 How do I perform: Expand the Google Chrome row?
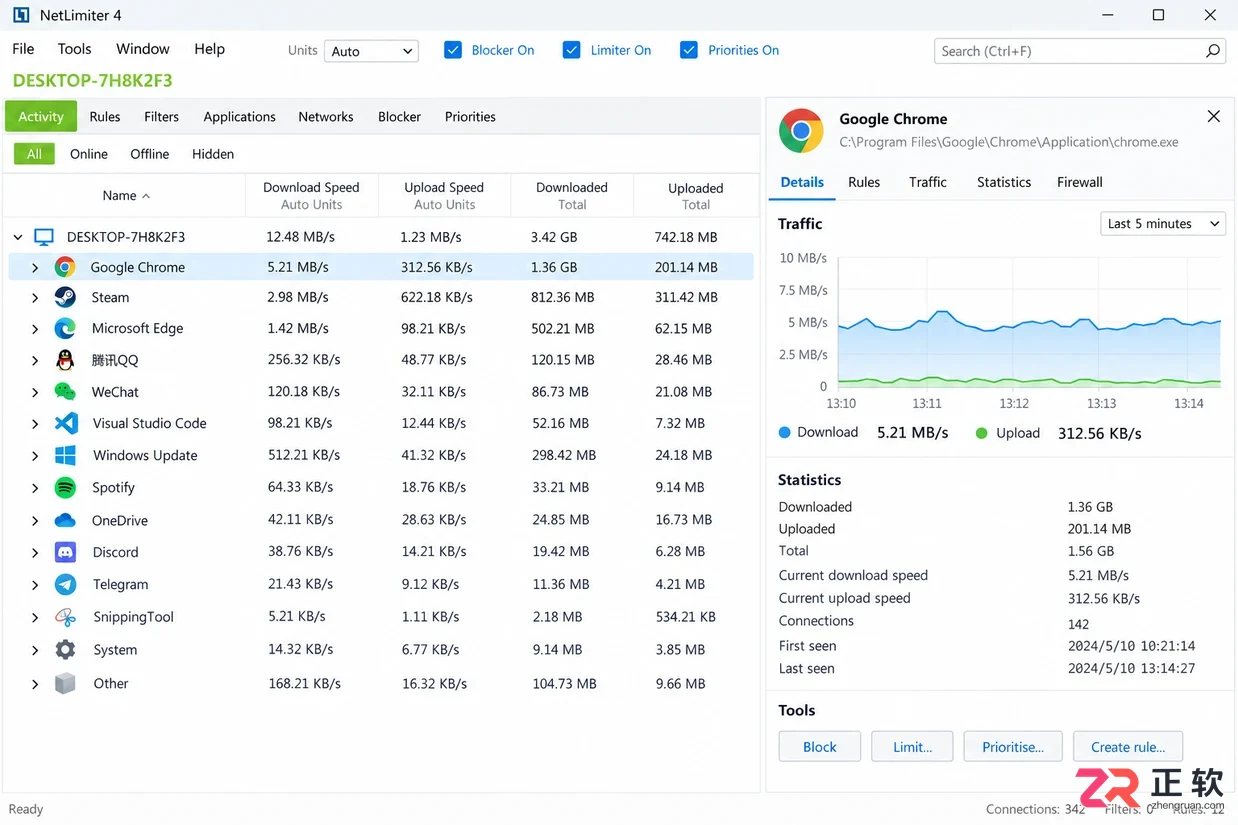[x=35, y=268]
